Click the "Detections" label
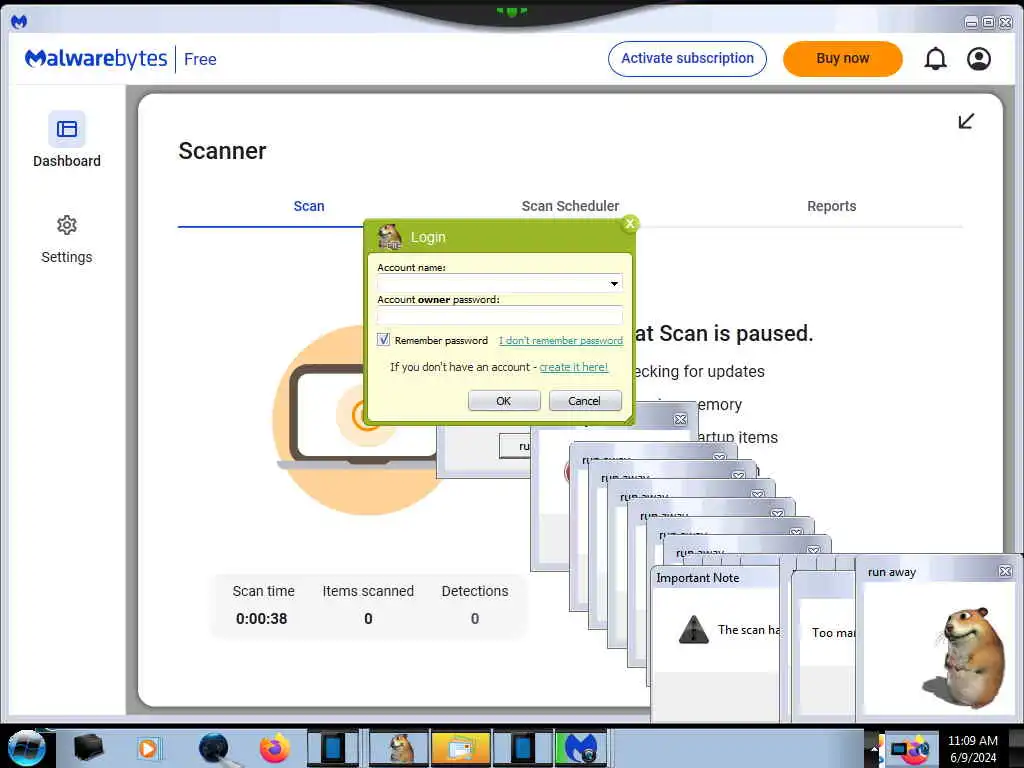The image size is (1024, 768). [x=475, y=591]
